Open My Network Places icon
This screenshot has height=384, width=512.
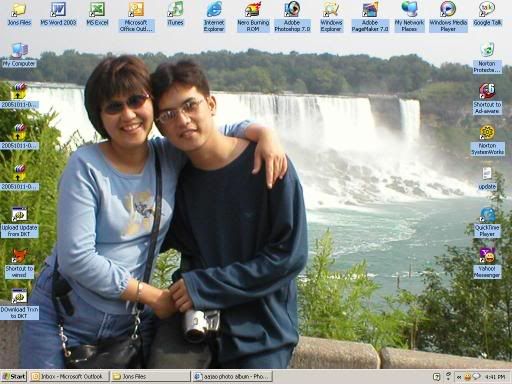(409, 17)
